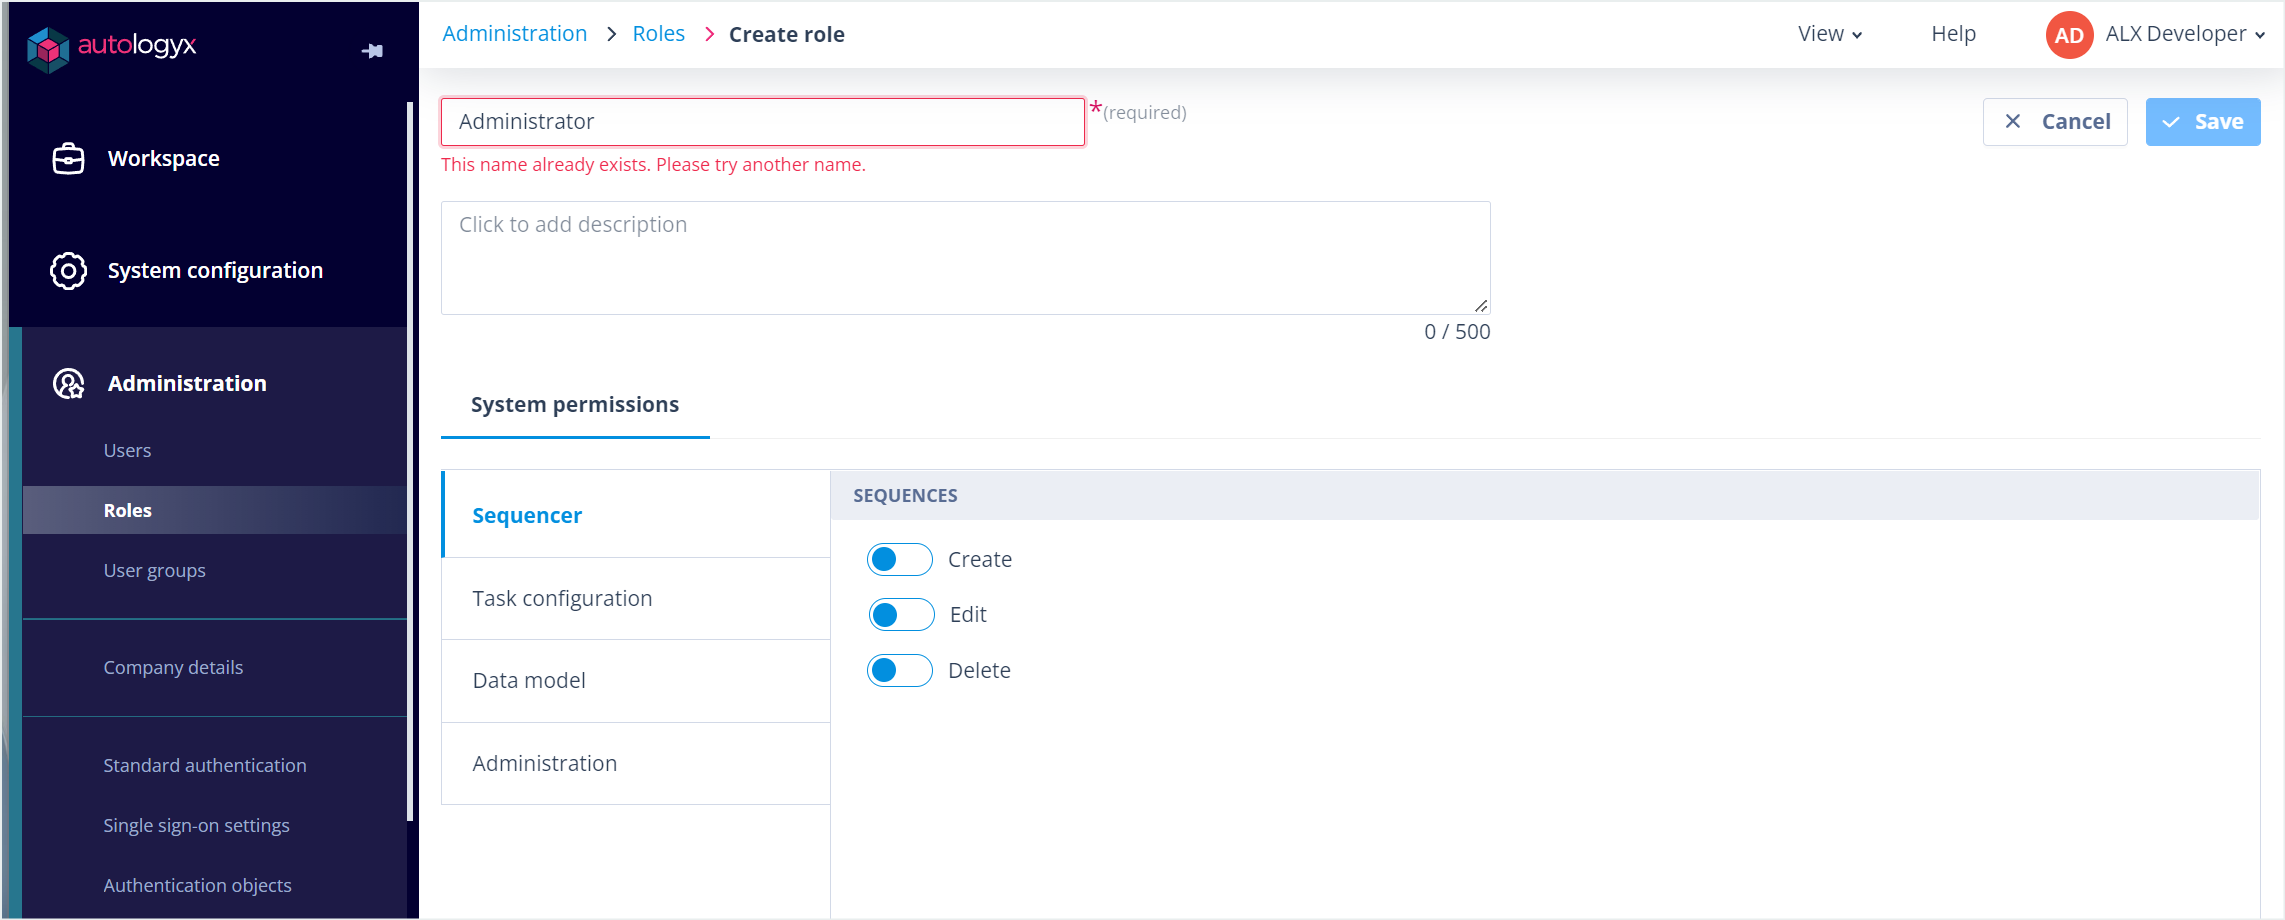The image size is (2285, 920).
Task: Click the X icon in the Cancel button
Action: point(2013,121)
